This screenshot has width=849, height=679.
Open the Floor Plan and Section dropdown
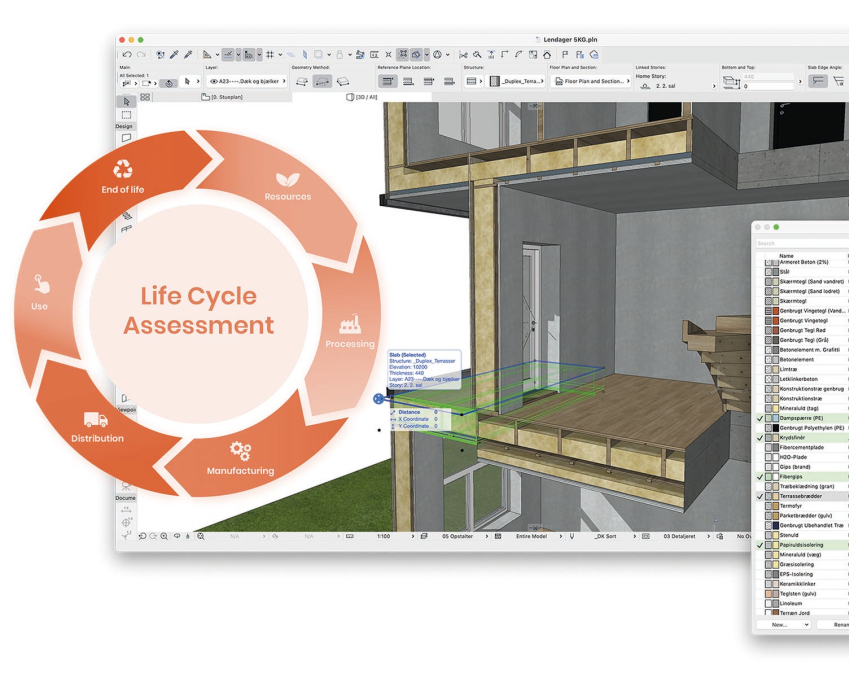pos(590,82)
